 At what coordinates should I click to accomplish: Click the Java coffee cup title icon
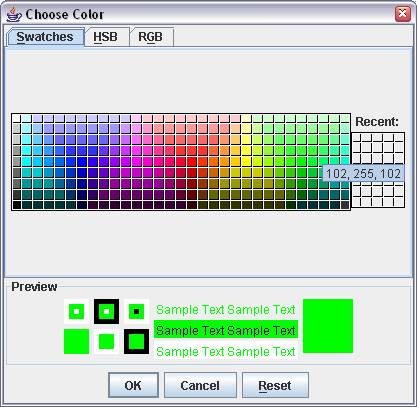14,14
